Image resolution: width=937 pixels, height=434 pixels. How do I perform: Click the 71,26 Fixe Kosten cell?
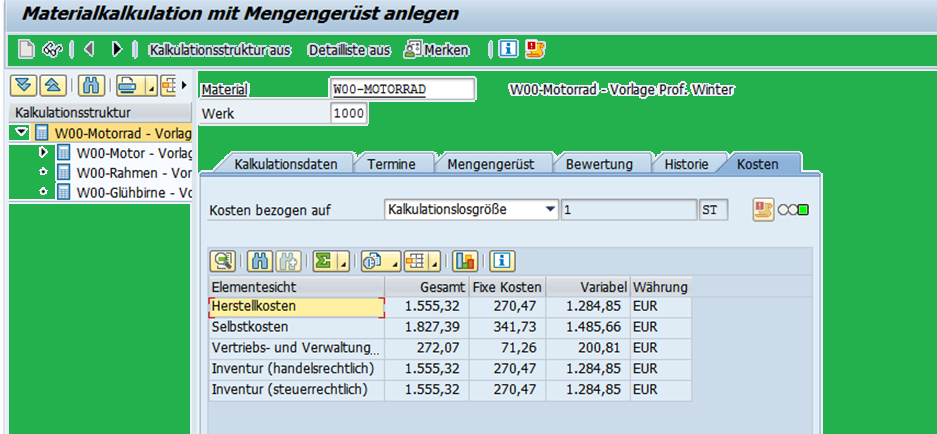click(x=507, y=348)
